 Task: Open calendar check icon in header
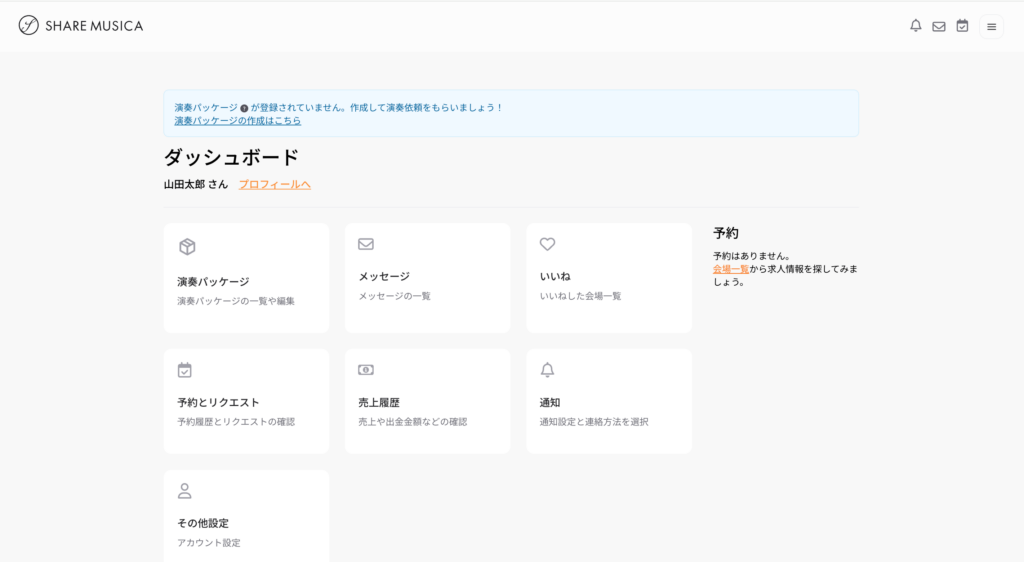[x=962, y=26]
